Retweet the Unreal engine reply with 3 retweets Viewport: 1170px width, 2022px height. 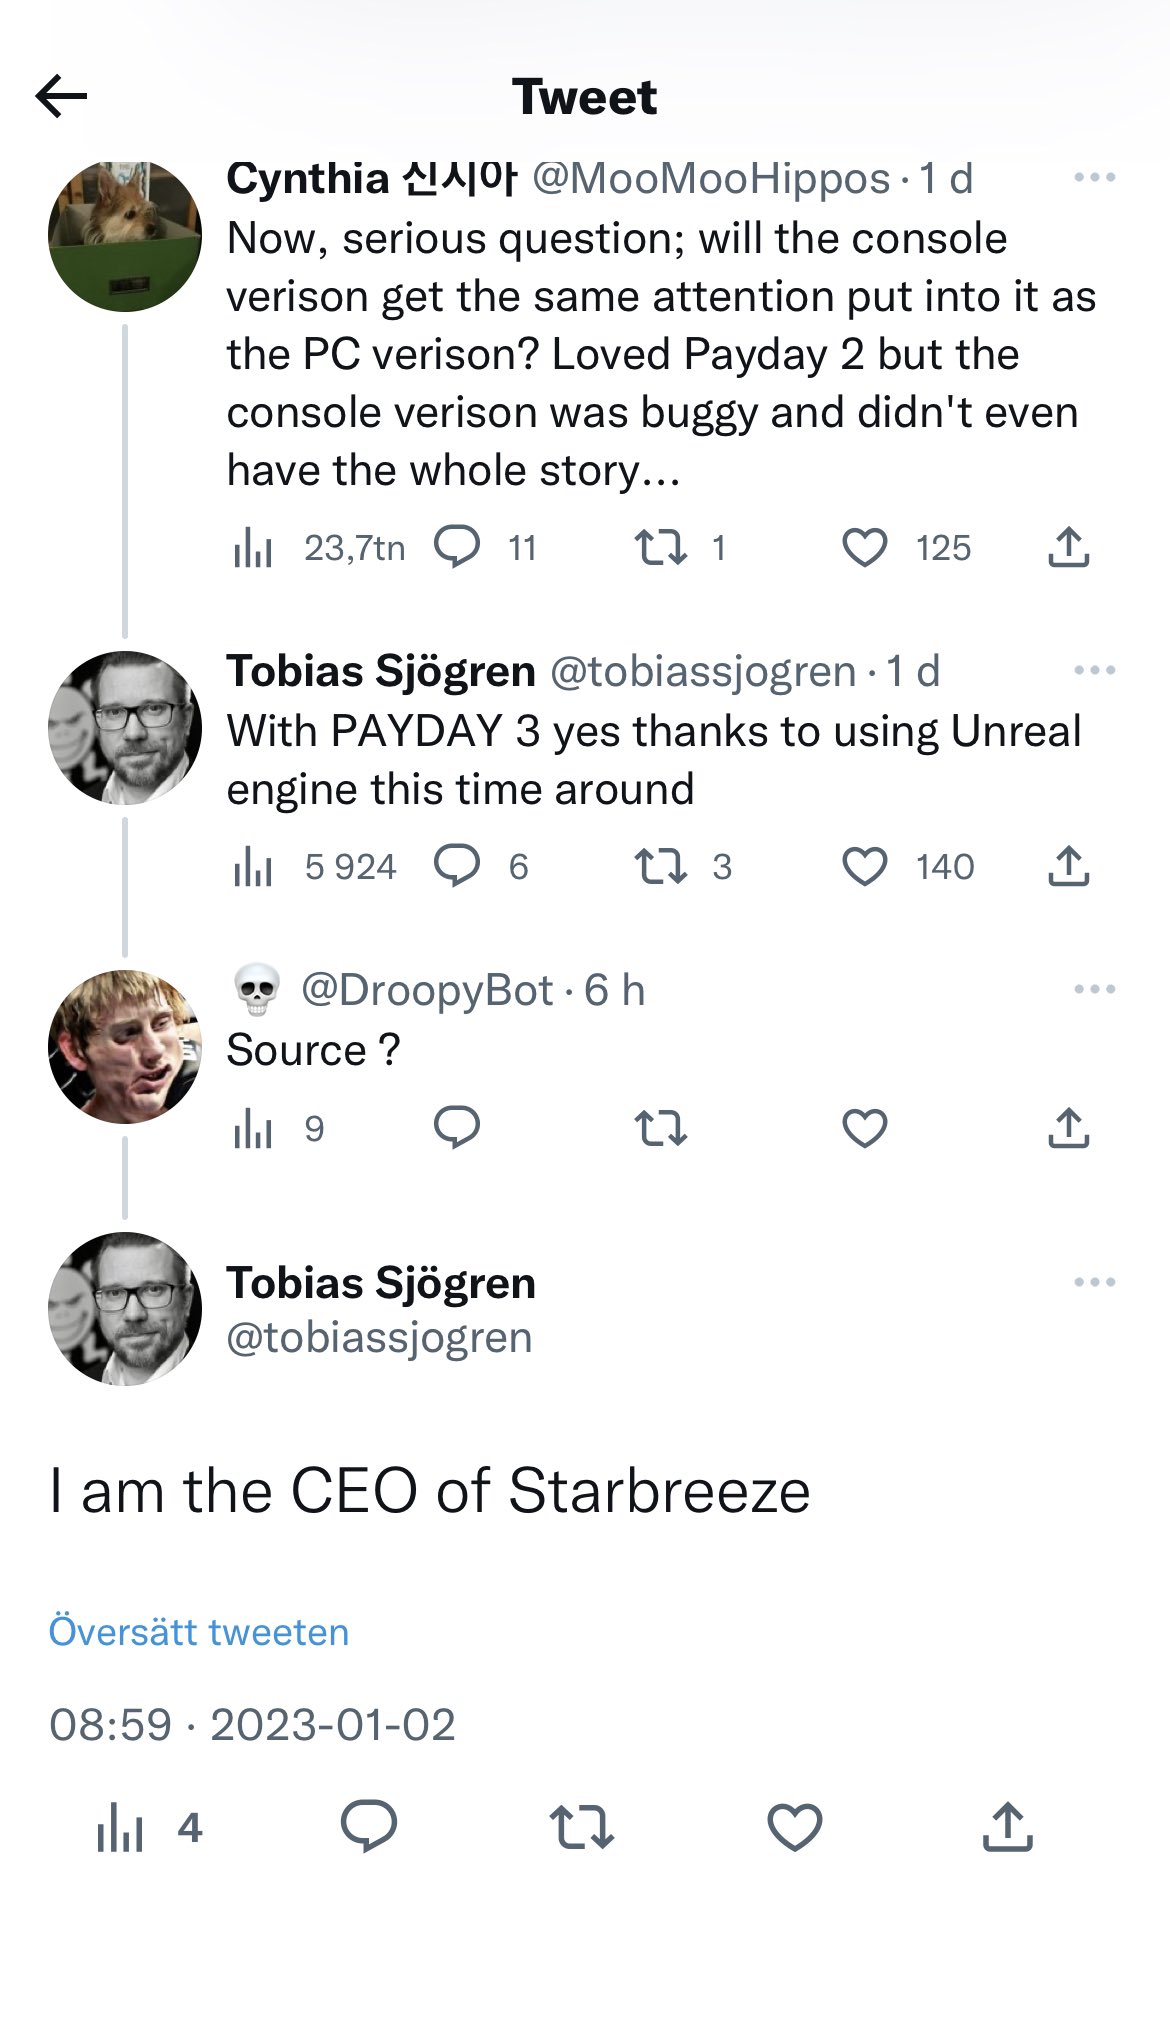coord(660,867)
